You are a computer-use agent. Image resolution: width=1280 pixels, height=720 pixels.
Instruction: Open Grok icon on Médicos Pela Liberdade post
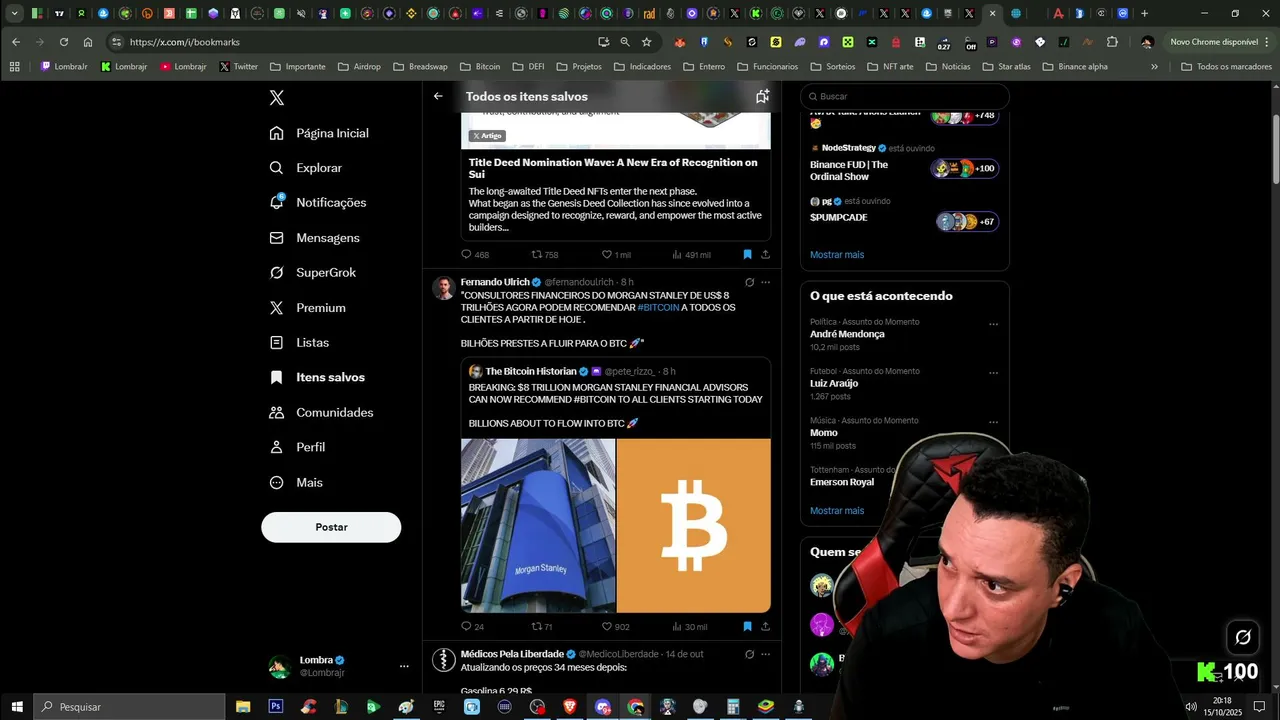749,654
